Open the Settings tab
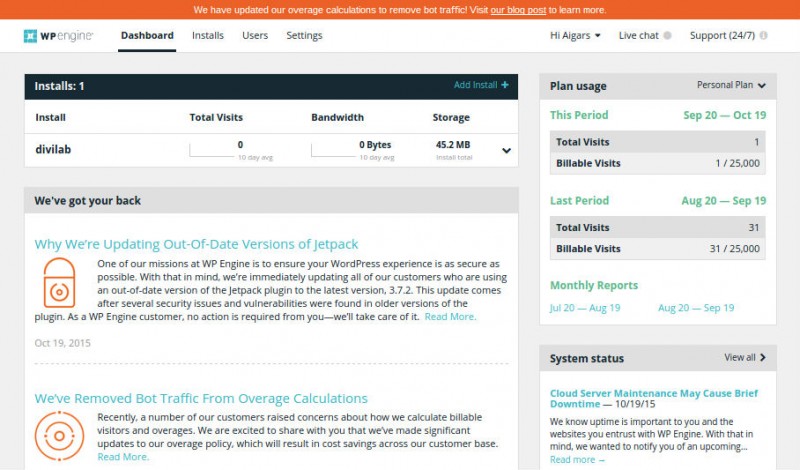This screenshot has height=470, width=800. pos(304,36)
